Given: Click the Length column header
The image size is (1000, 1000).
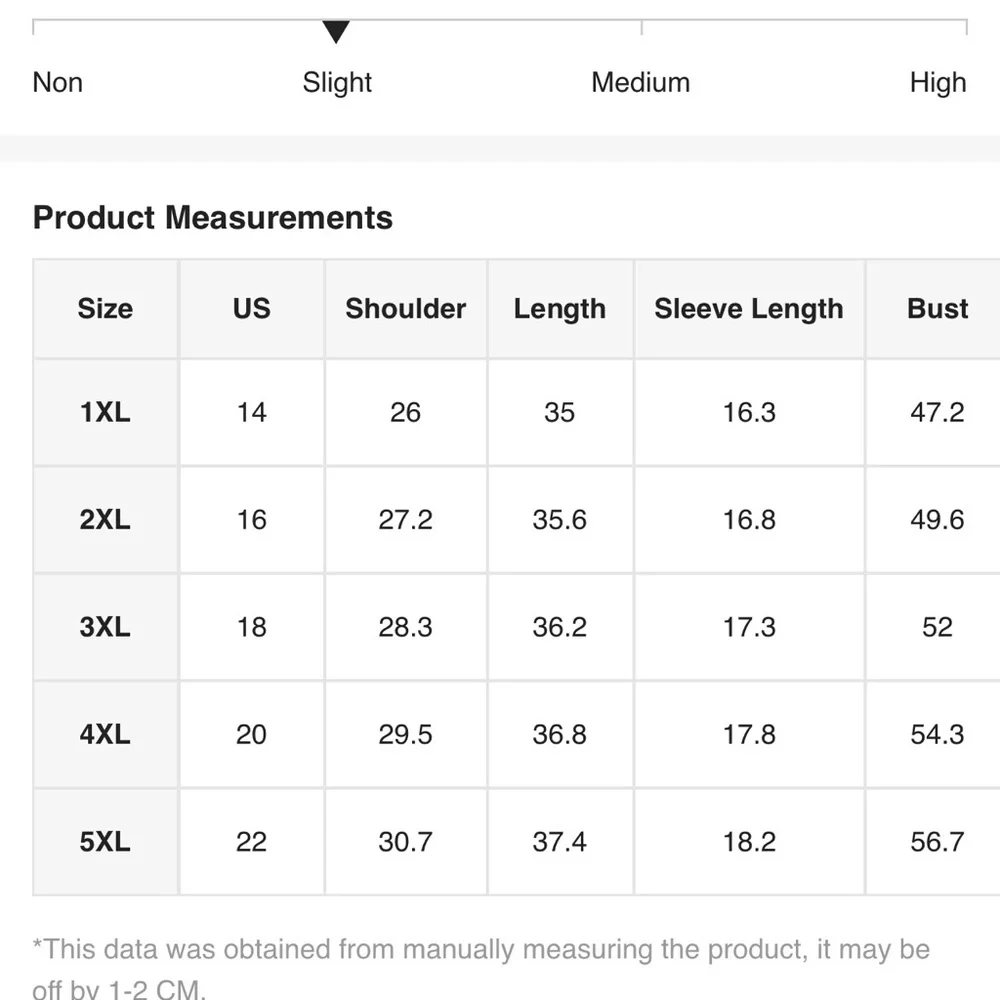Looking at the screenshot, I should pos(560,309).
